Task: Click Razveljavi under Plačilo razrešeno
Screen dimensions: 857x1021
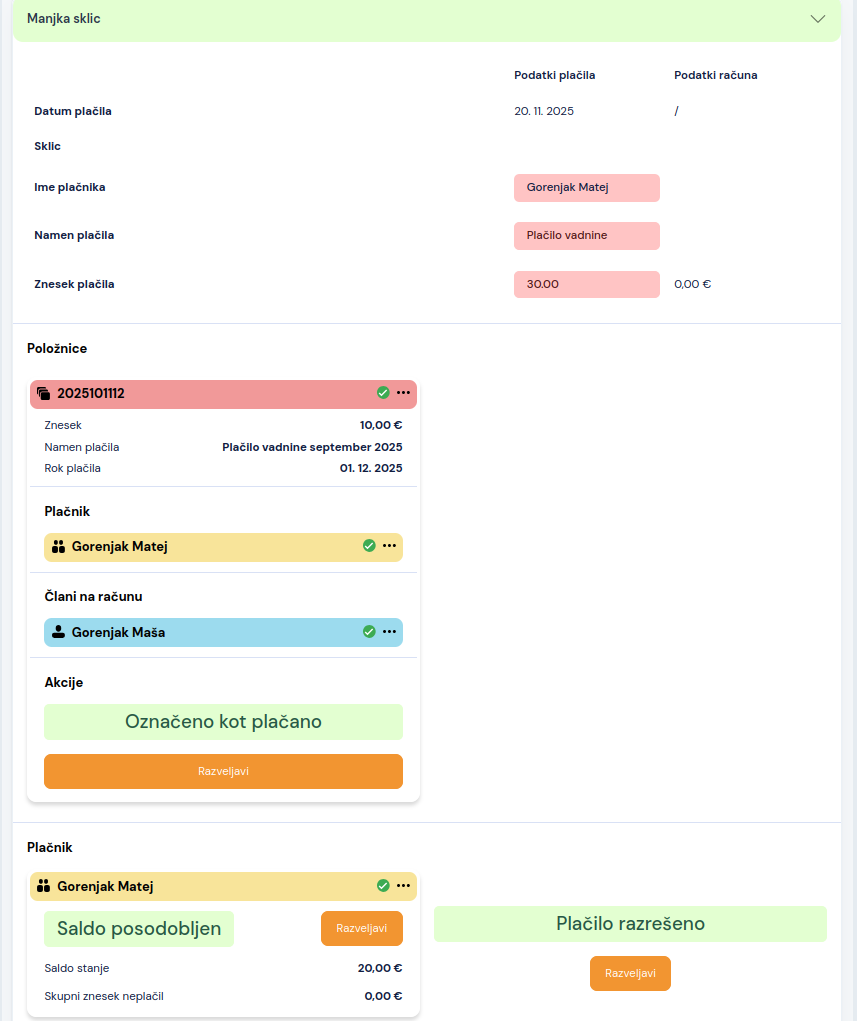Action: 630,973
